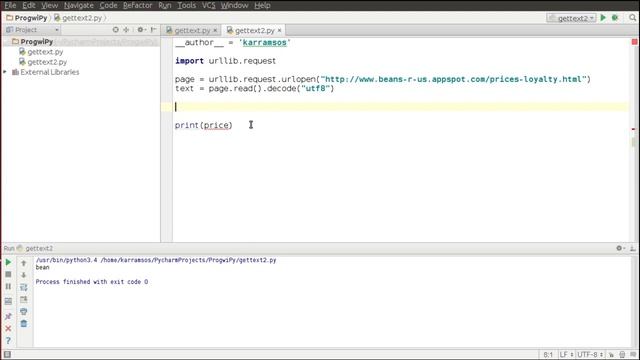This screenshot has width=640, height=360.
Task: Click the gettext2.py path link in console output
Action: [188, 260]
